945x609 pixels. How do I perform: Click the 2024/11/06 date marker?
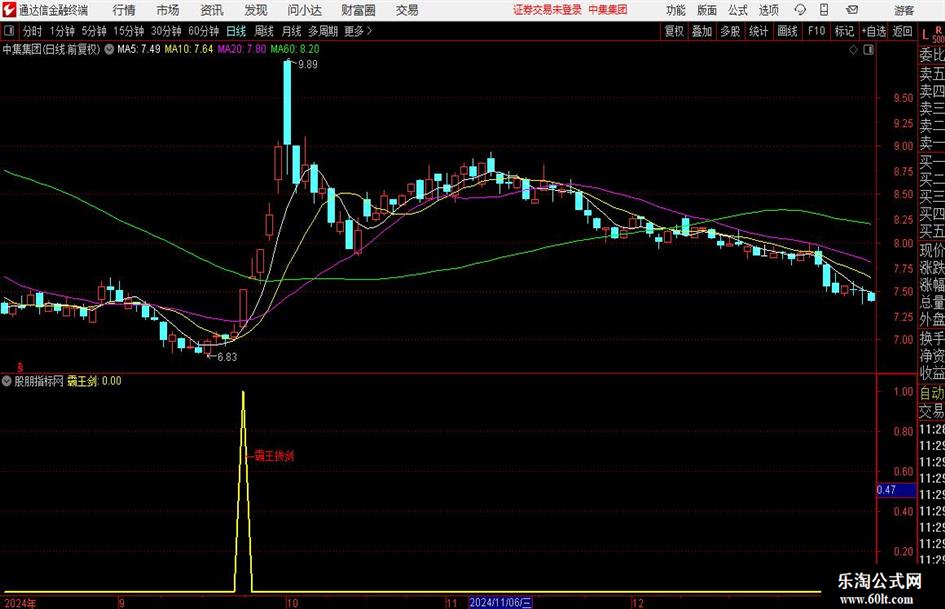[x=500, y=602]
